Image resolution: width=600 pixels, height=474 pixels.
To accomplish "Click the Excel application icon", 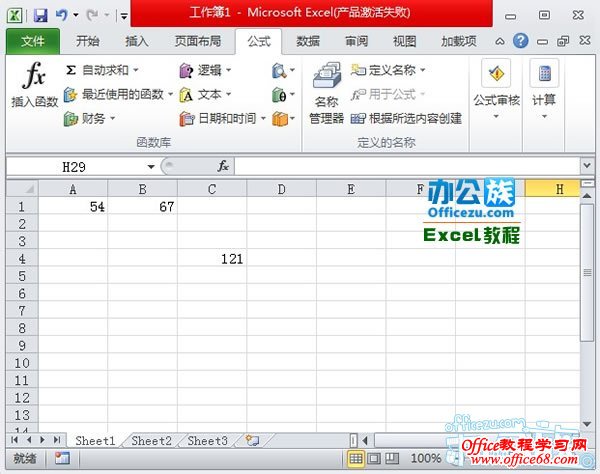I will tap(15, 15).
